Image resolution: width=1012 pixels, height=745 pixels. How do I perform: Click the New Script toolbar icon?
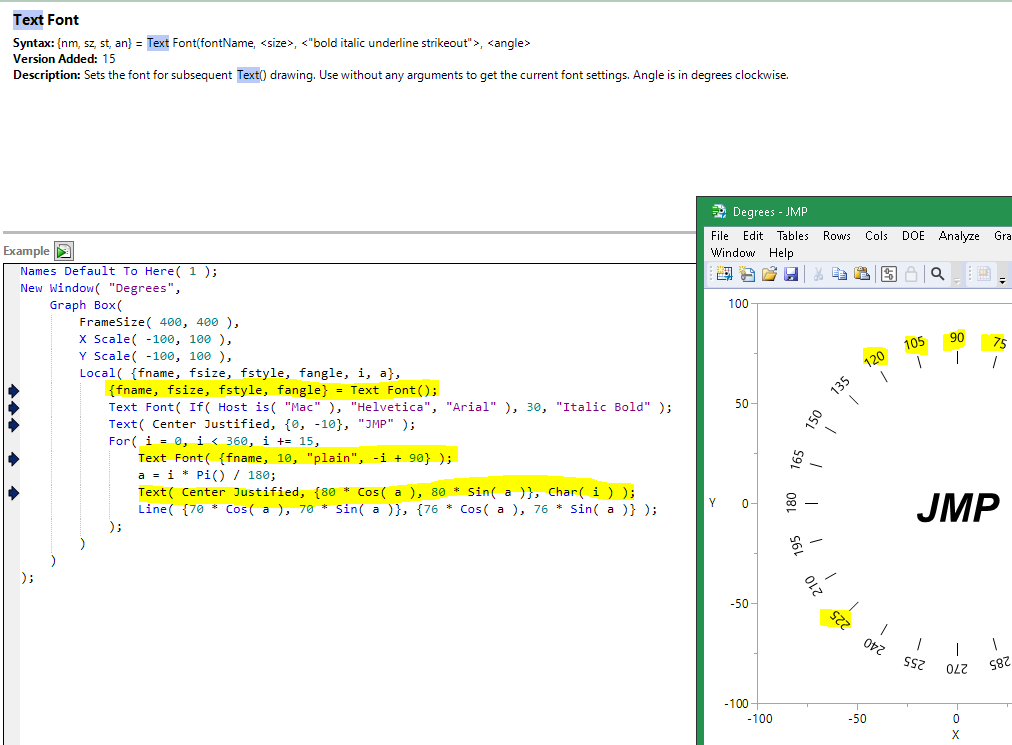point(745,274)
